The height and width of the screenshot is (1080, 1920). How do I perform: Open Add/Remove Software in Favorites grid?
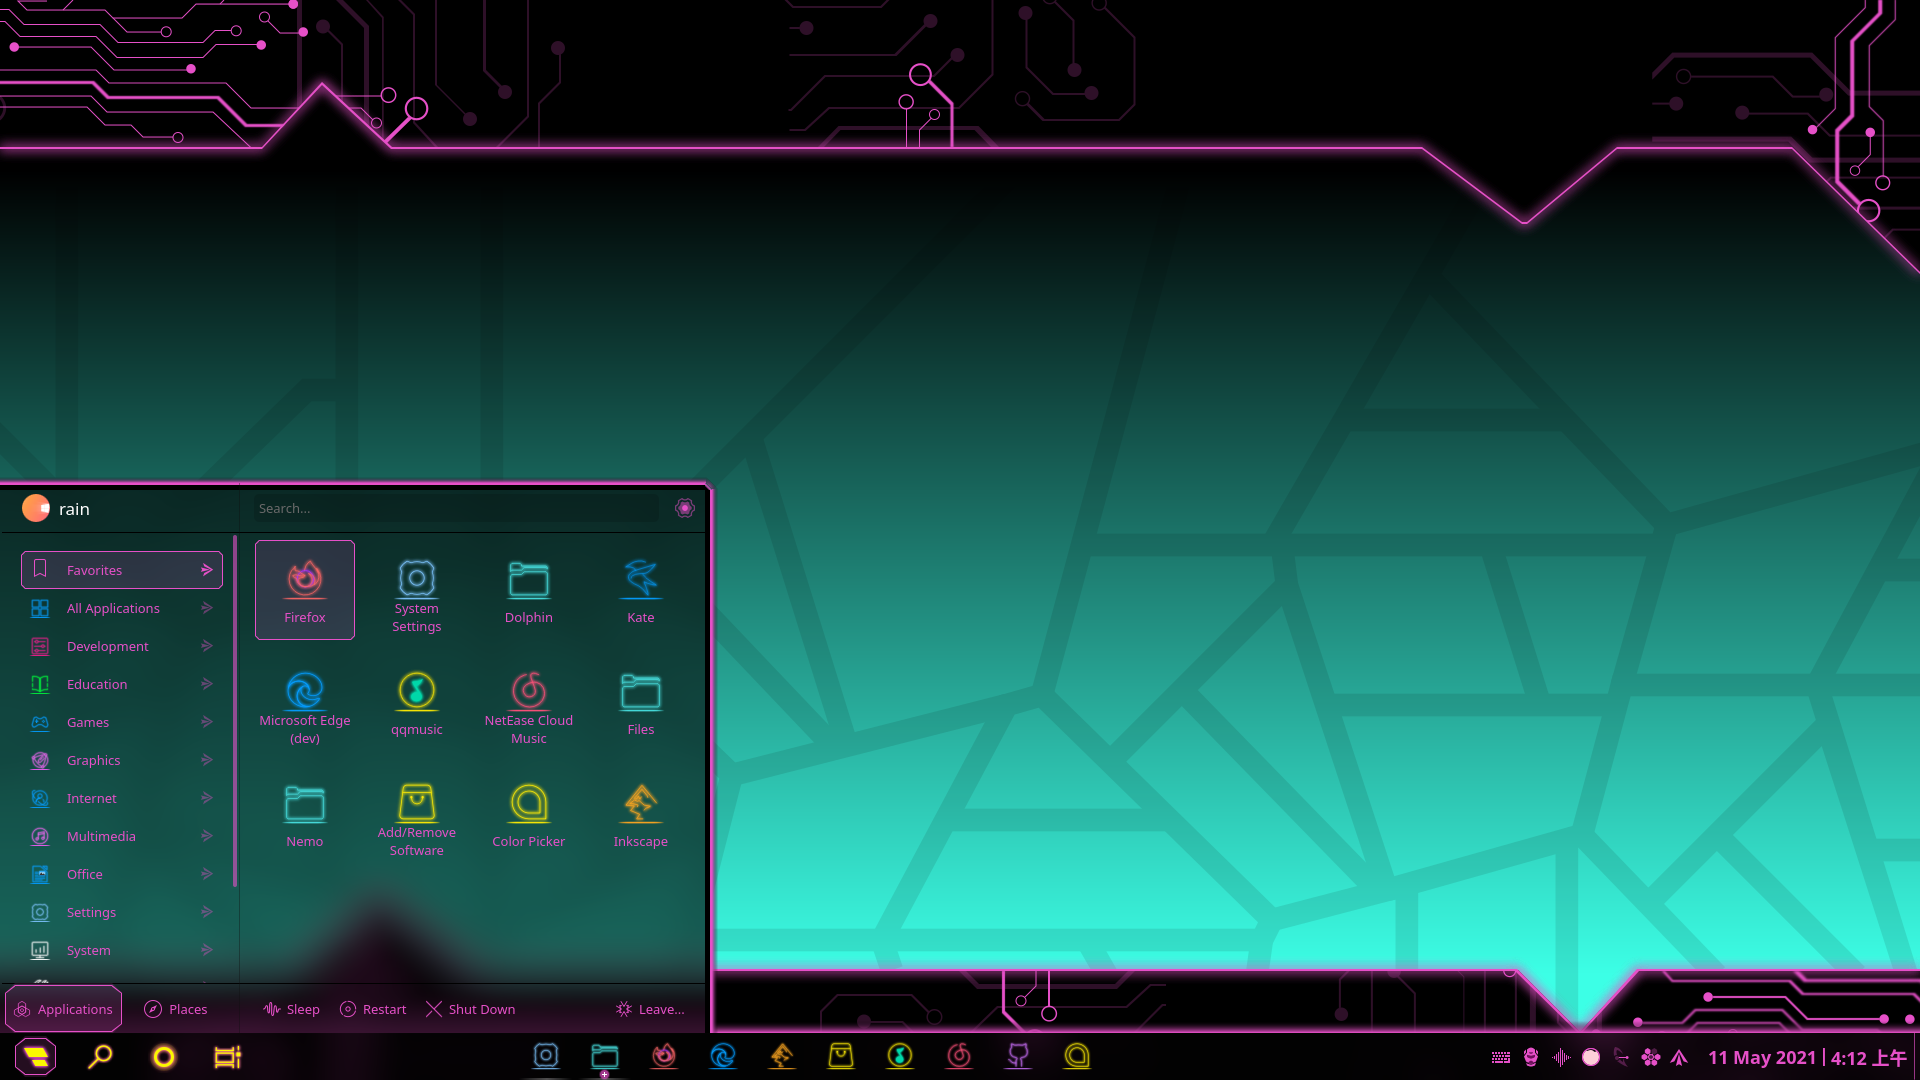pos(417,814)
